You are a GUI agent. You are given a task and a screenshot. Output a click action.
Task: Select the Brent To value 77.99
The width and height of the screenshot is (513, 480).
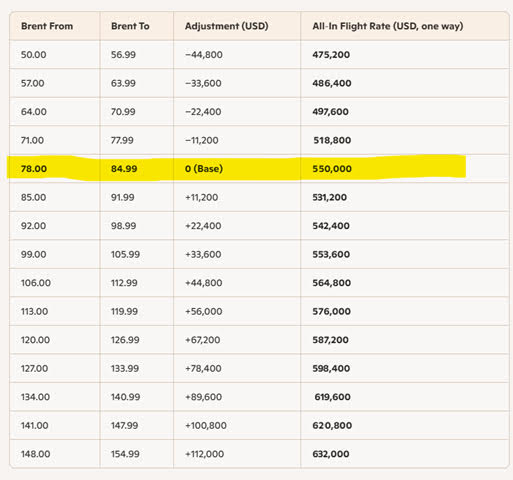[122, 140]
